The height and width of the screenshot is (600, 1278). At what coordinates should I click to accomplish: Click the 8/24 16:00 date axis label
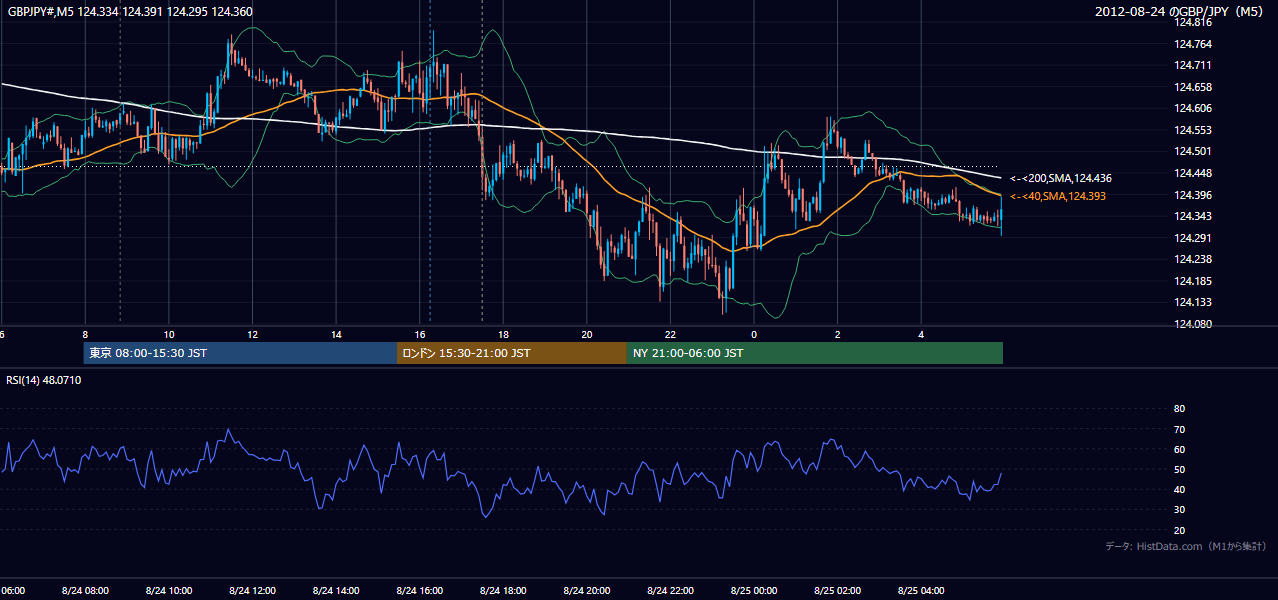click(x=419, y=590)
